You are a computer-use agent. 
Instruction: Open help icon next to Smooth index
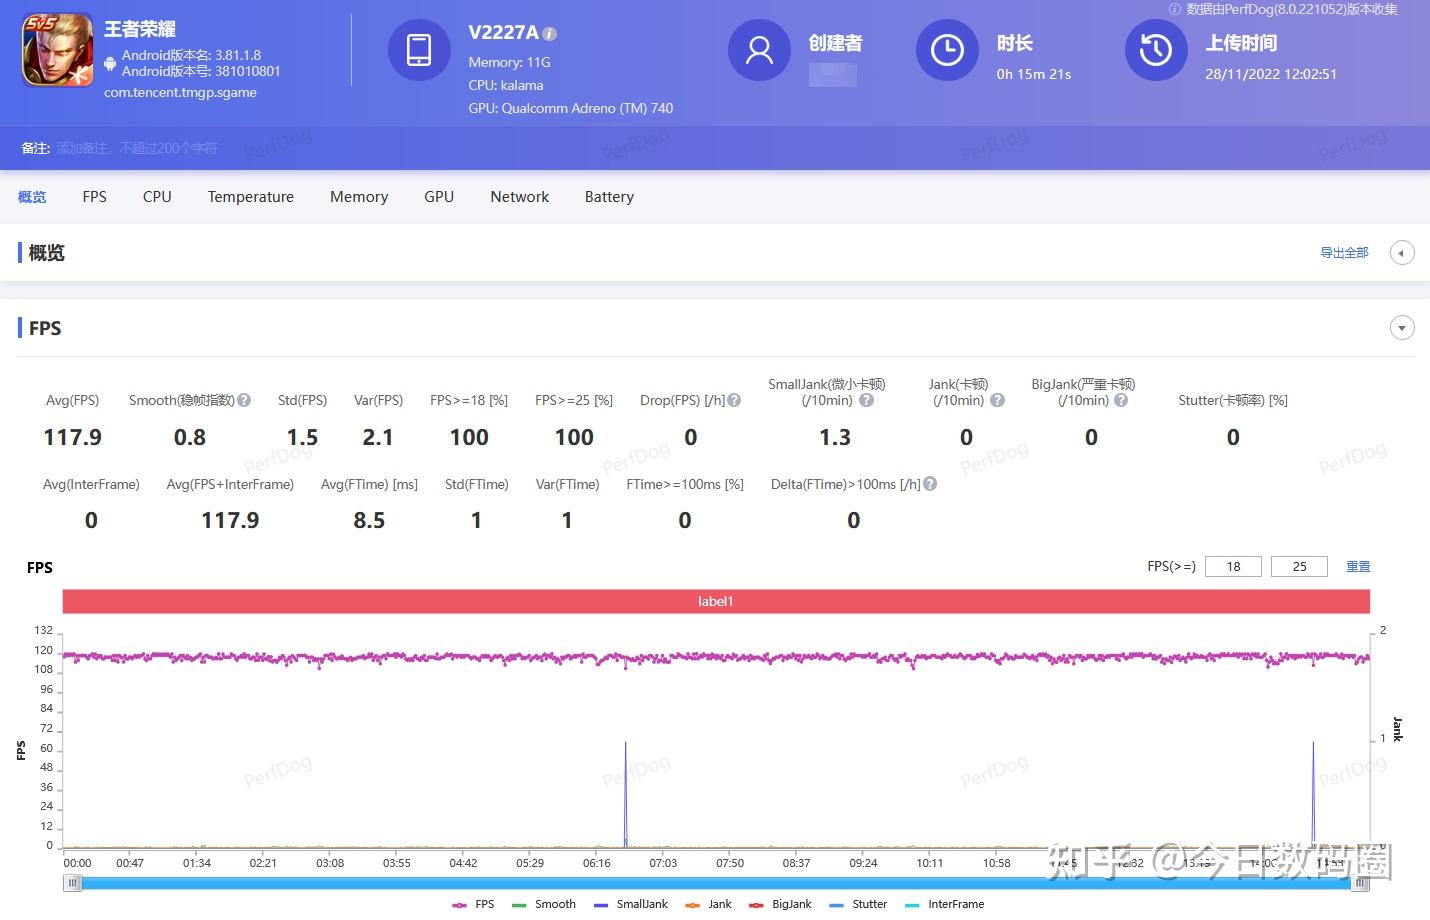point(244,400)
